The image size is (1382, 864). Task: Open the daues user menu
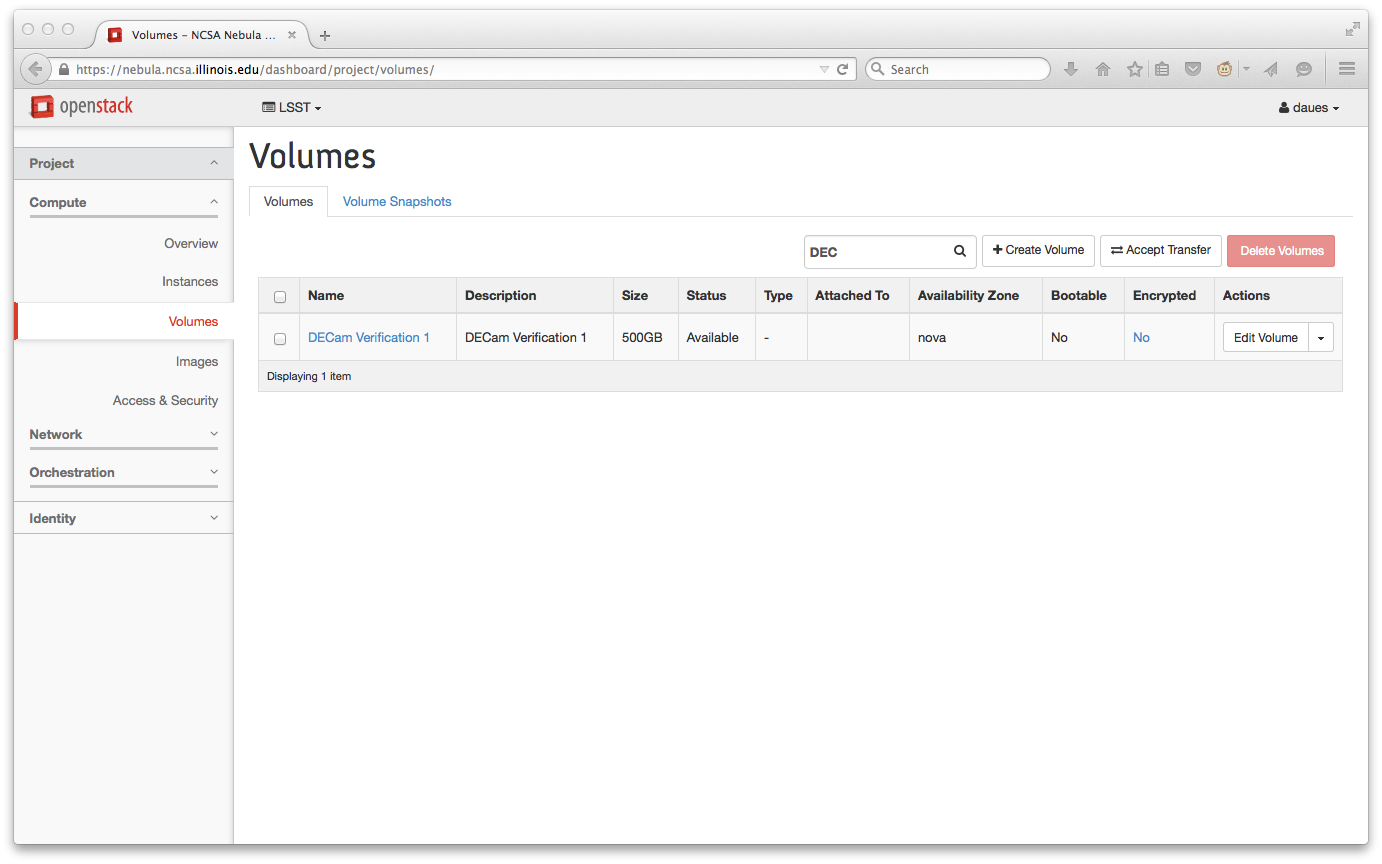pos(1309,108)
